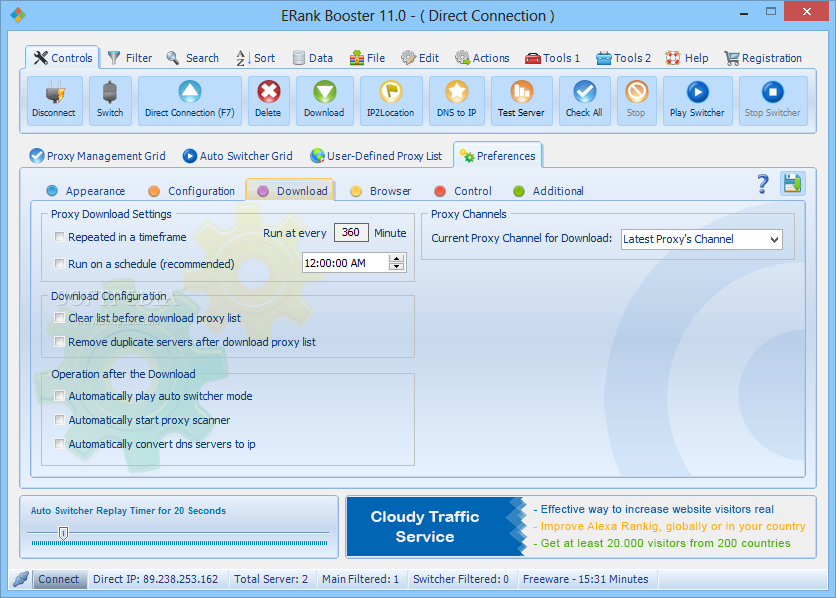Click the red Delete icon
This screenshot has height=598, width=836.
pyautogui.click(x=269, y=92)
